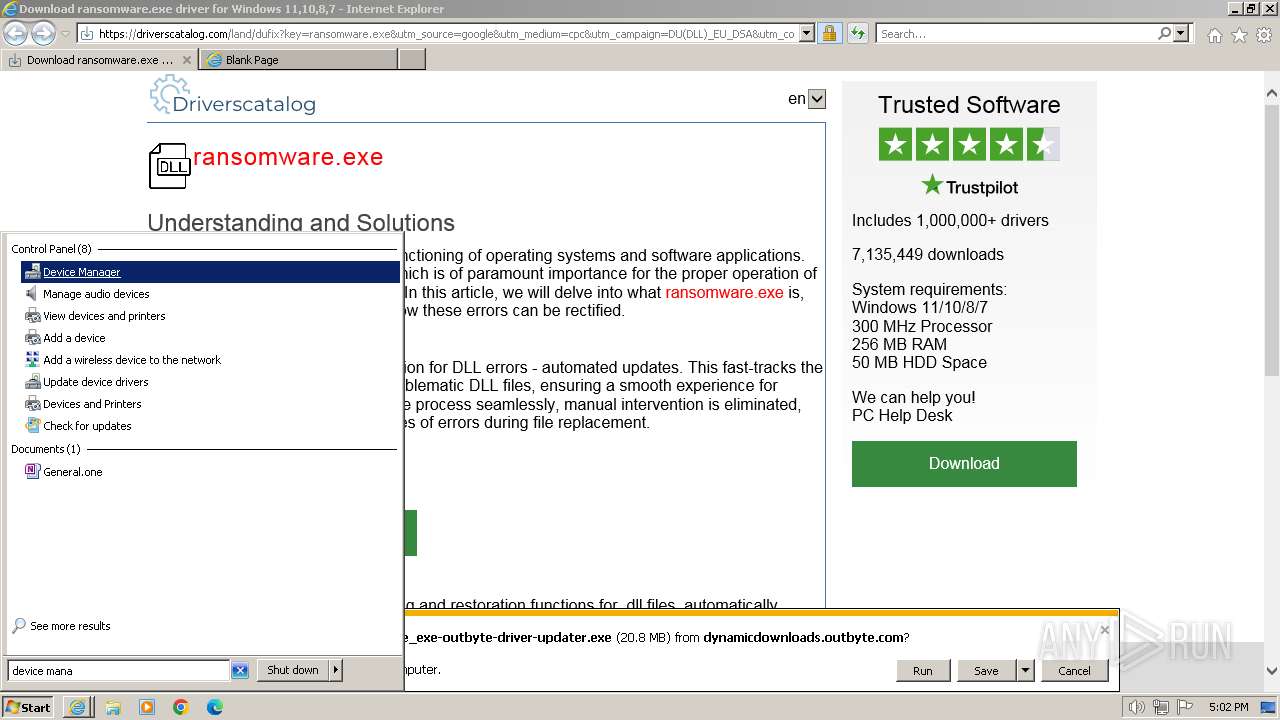This screenshot has height=720, width=1280.
Task: Click the IE Search box
Action: 1016,34
